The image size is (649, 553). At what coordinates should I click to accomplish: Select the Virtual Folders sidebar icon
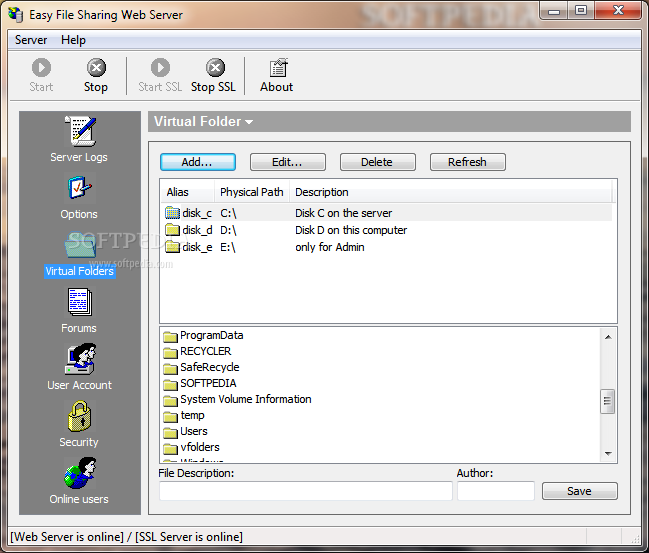click(x=80, y=245)
